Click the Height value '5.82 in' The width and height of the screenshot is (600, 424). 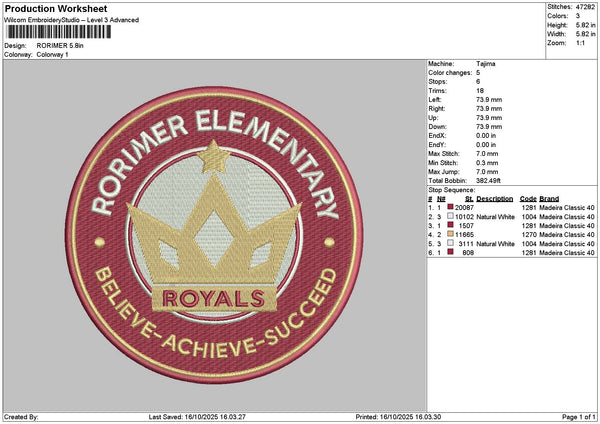(x=585, y=25)
